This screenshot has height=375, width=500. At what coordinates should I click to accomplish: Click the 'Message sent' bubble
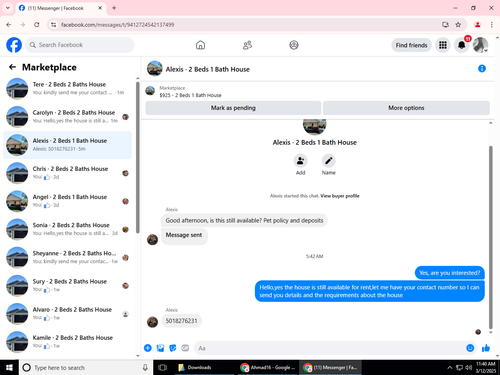[x=184, y=236]
